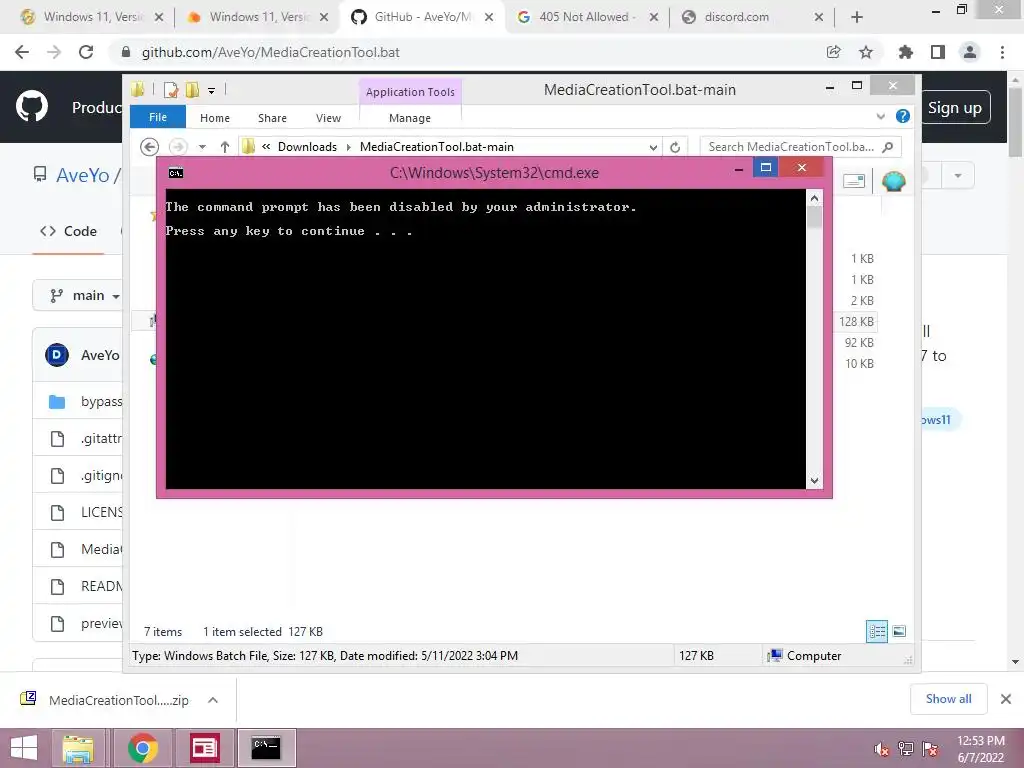Click Computer label in Explorer status bar
1024x768 pixels.
point(814,656)
